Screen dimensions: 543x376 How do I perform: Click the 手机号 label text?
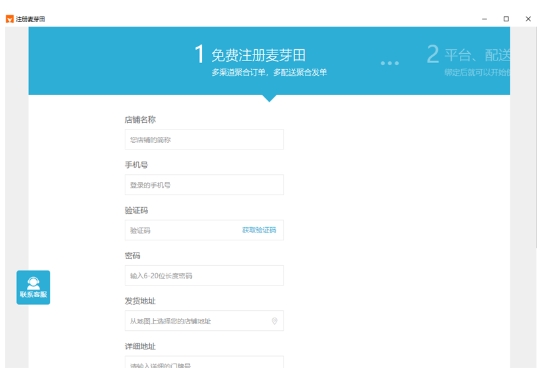pyautogui.click(x=136, y=165)
